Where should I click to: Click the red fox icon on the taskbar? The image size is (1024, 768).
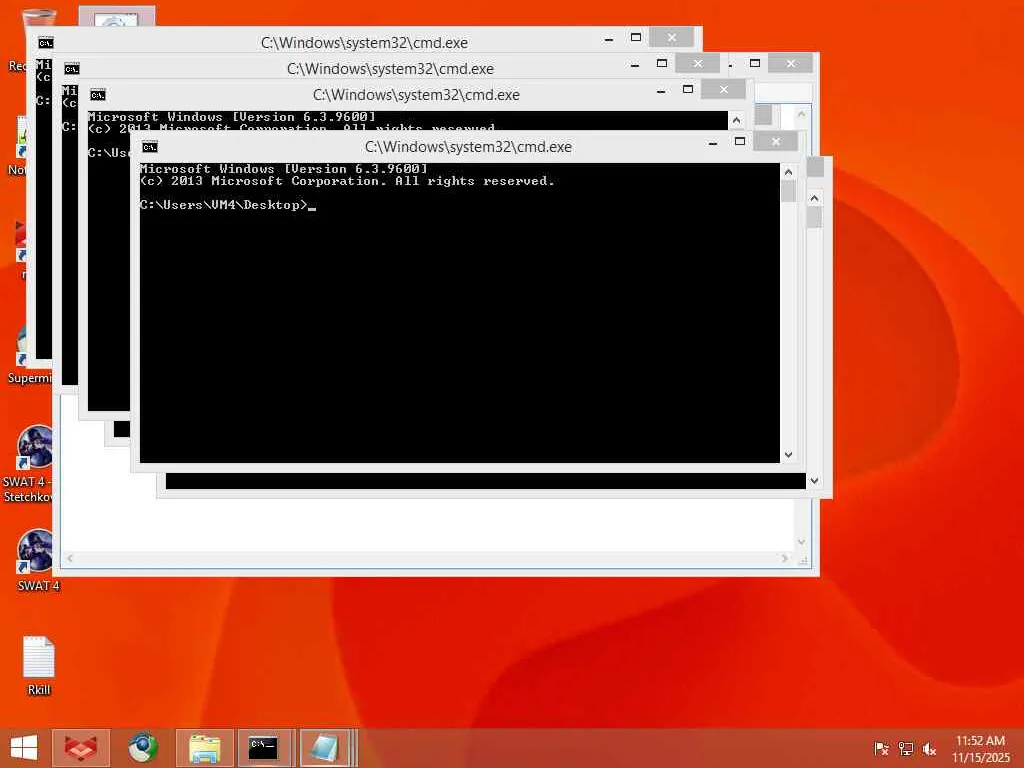[81, 748]
